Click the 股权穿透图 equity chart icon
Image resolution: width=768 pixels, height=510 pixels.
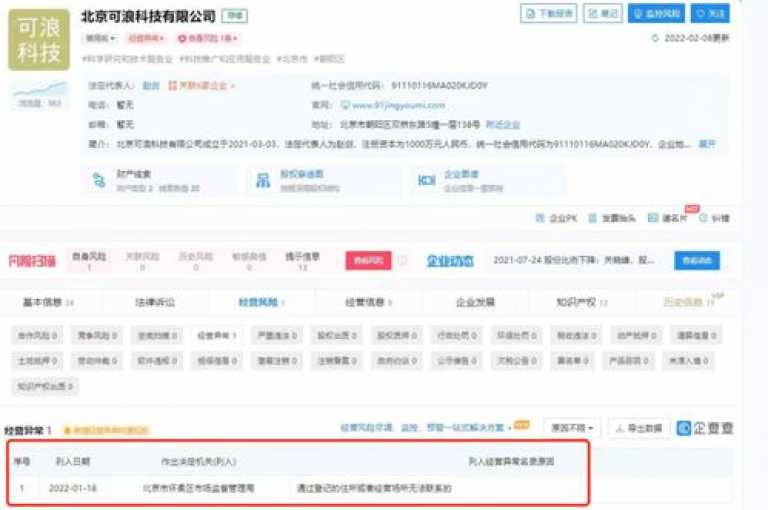263,180
